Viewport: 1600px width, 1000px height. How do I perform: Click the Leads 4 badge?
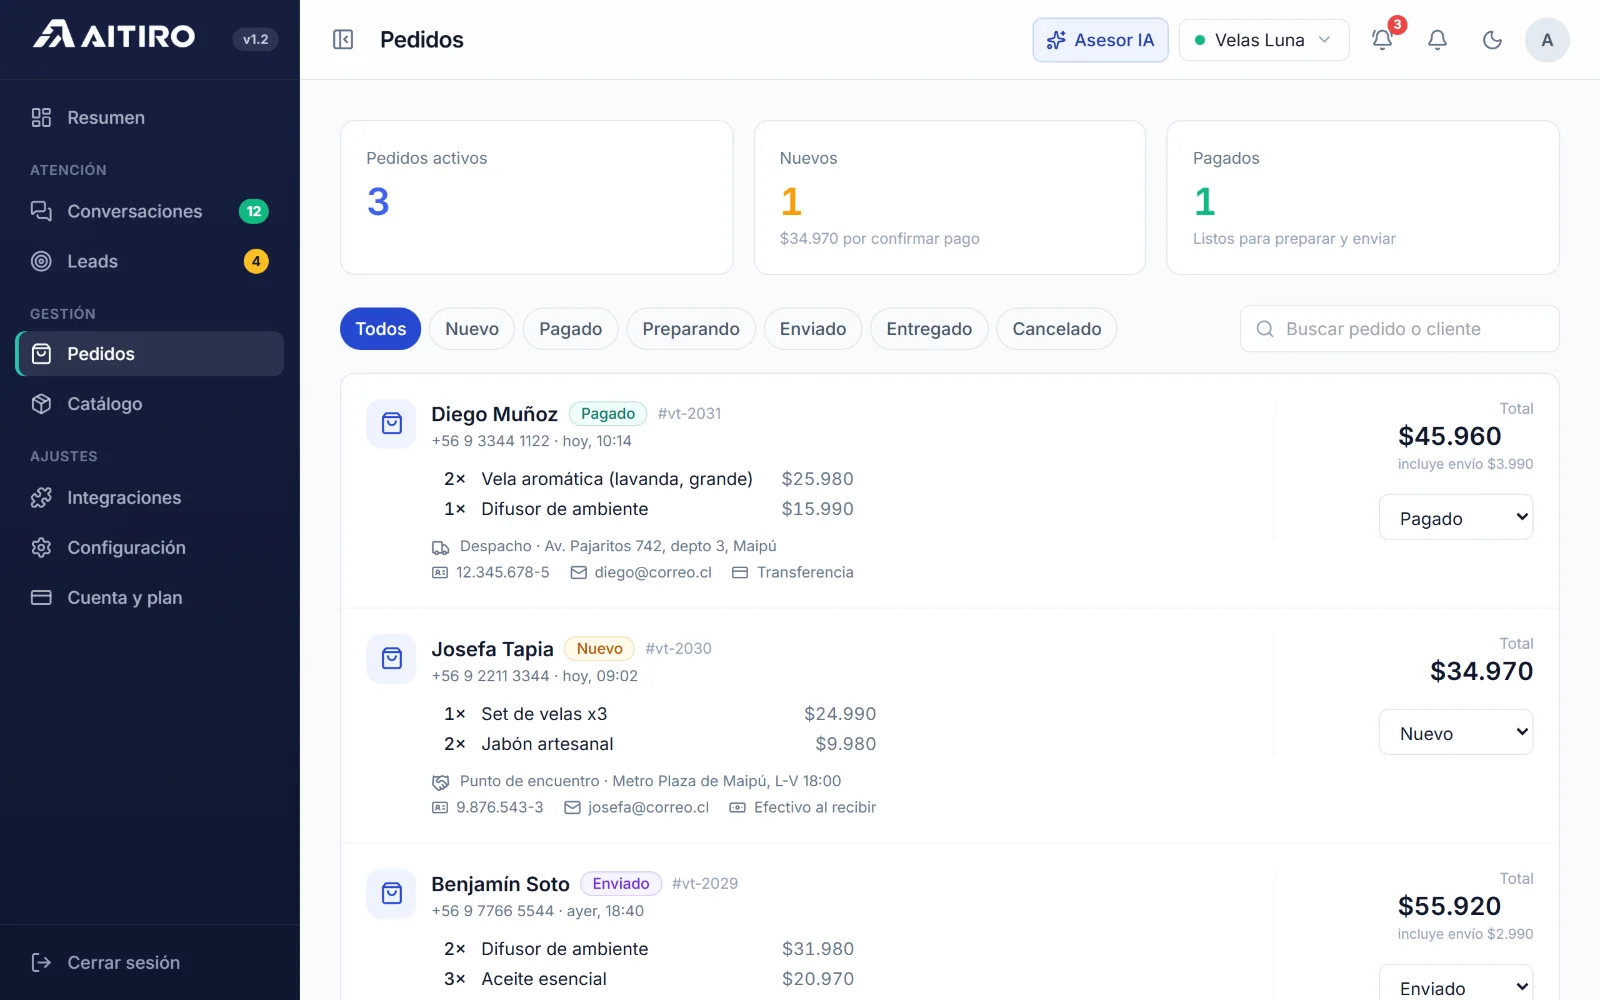pos(256,261)
